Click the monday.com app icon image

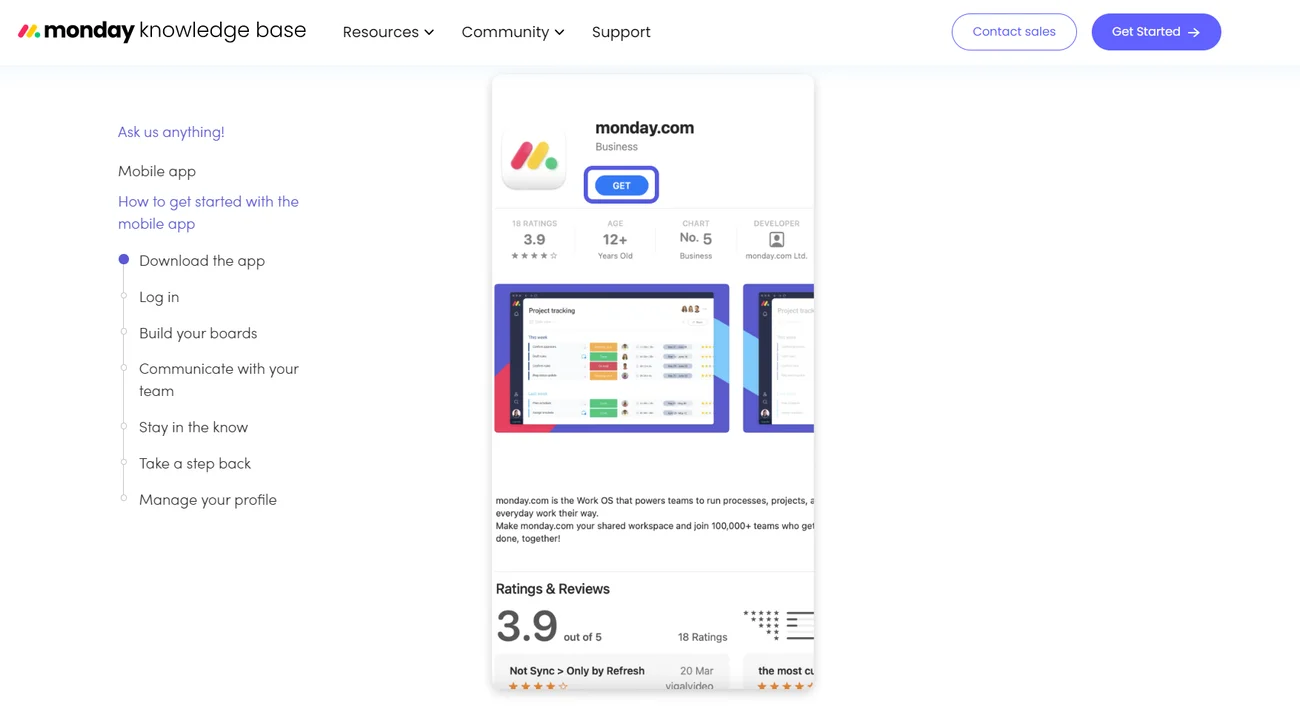click(x=534, y=157)
